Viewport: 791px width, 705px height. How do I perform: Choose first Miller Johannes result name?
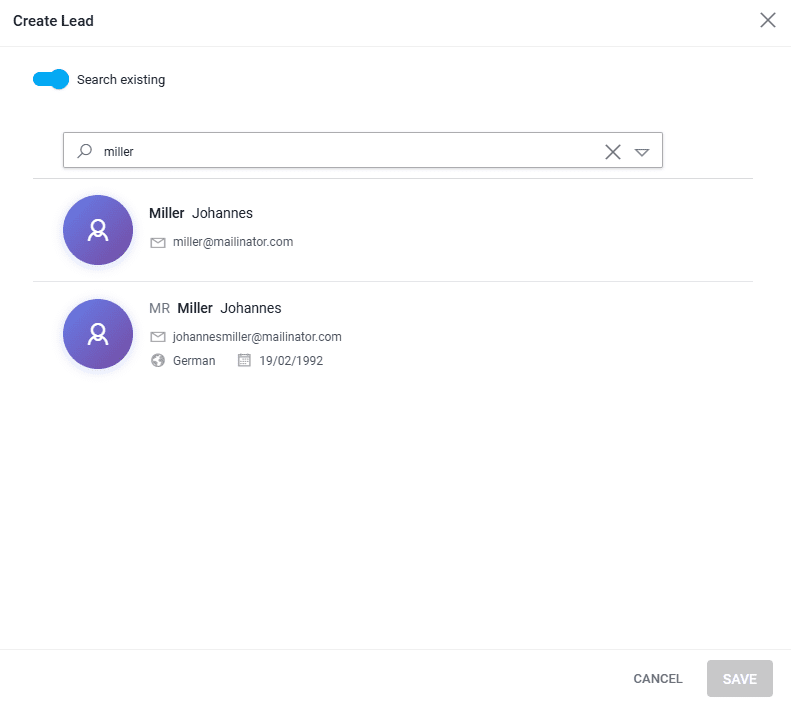(201, 213)
